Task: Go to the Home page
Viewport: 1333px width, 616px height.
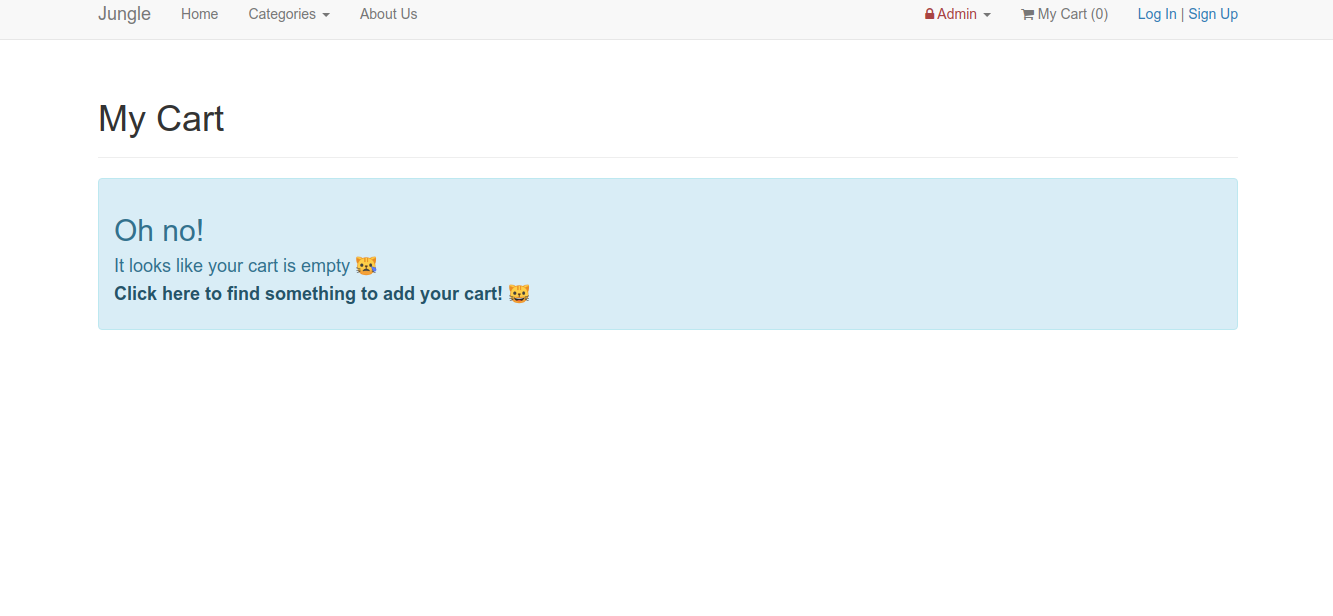Action: coord(200,14)
